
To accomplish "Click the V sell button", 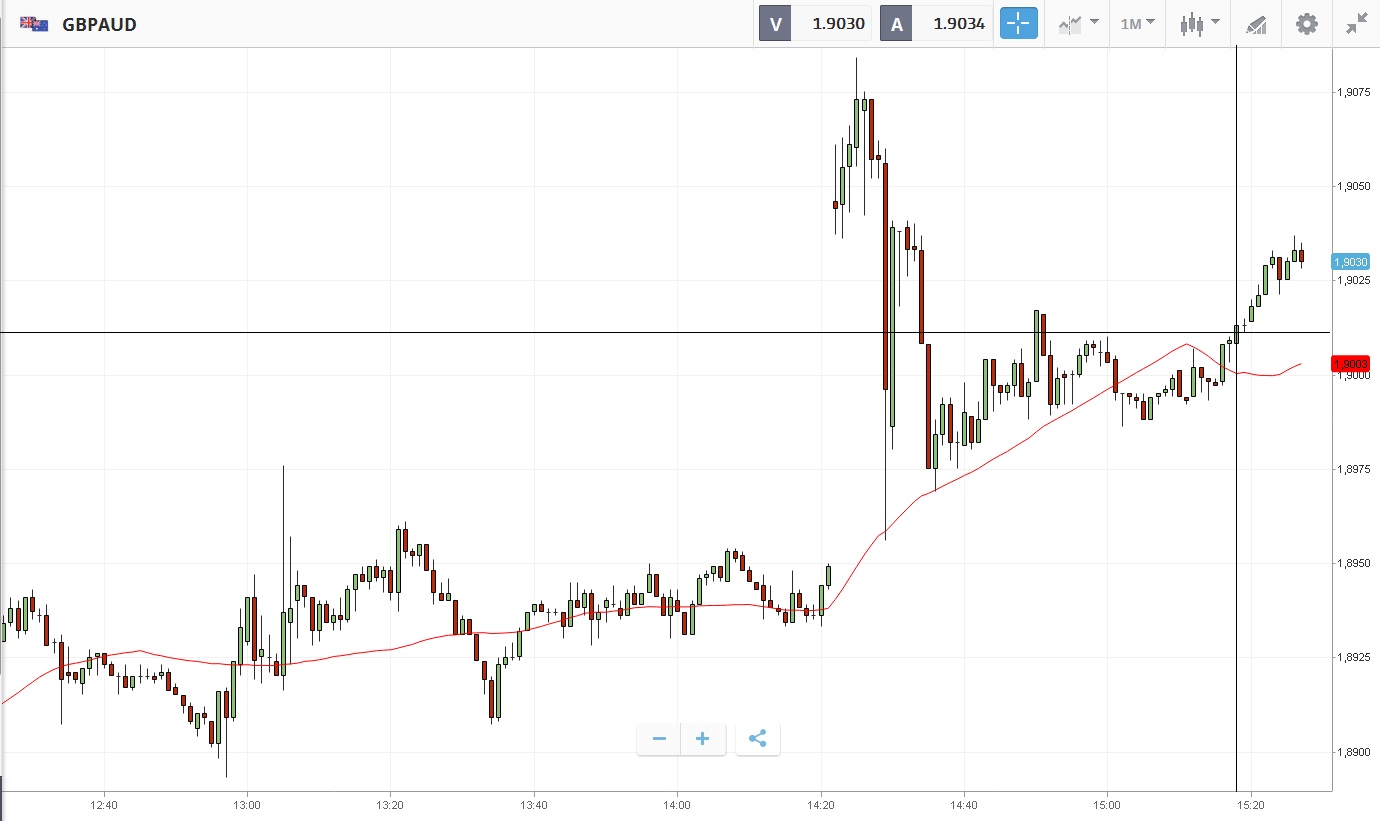I will click(775, 24).
